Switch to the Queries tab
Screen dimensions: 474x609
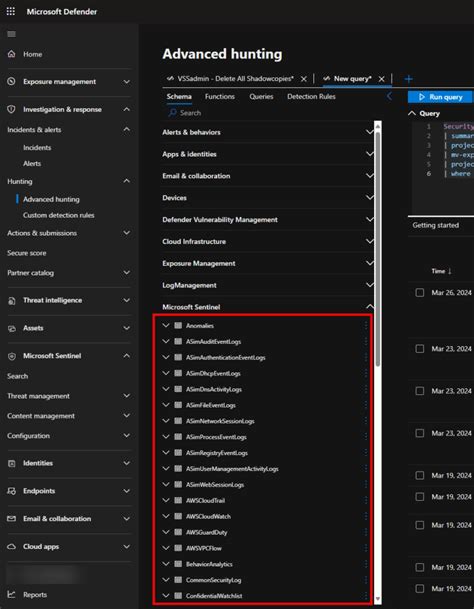[261, 96]
